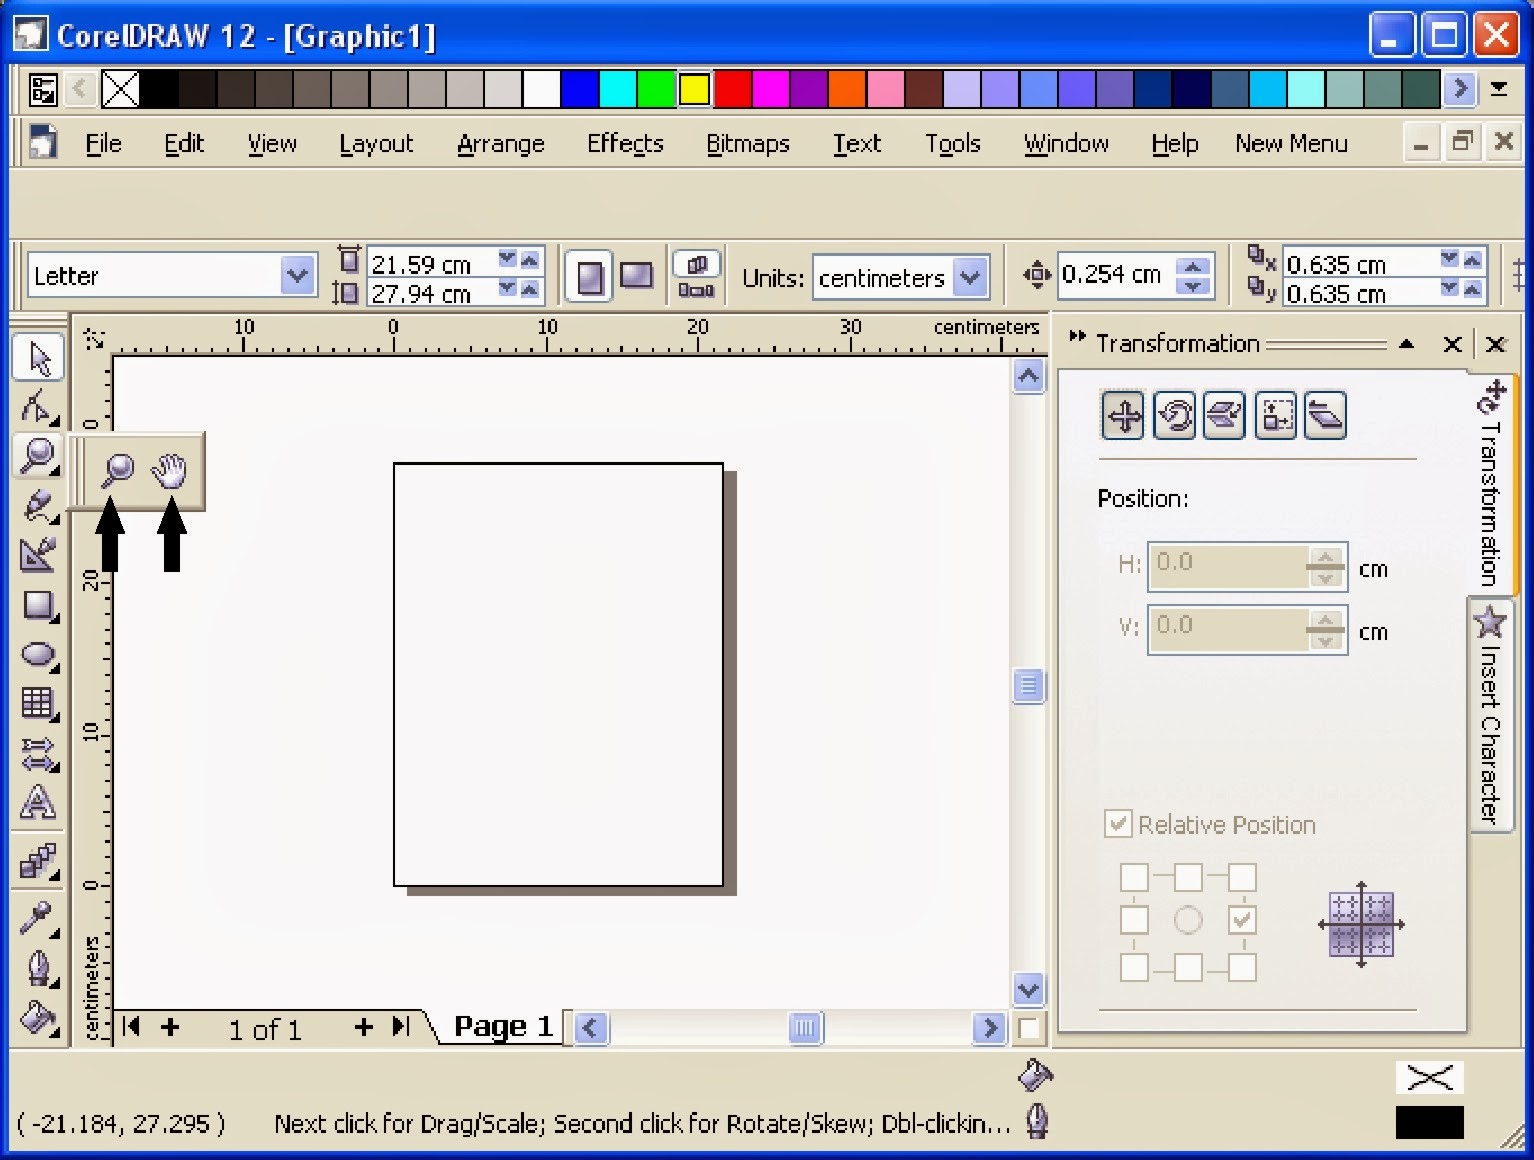This screenshot has height=1160, width=1534.
Task: Toggle the Relative Position checkbox
Action: click(x=1117, y=823)
